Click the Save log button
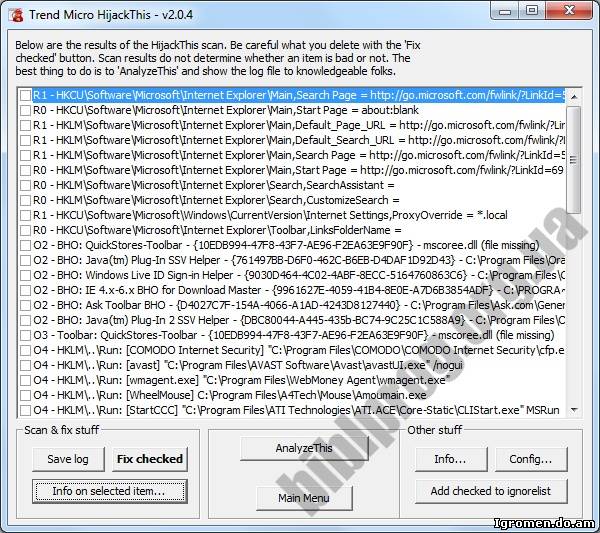The width and height of the screenshot is (600, 533). tap(68, 459)
